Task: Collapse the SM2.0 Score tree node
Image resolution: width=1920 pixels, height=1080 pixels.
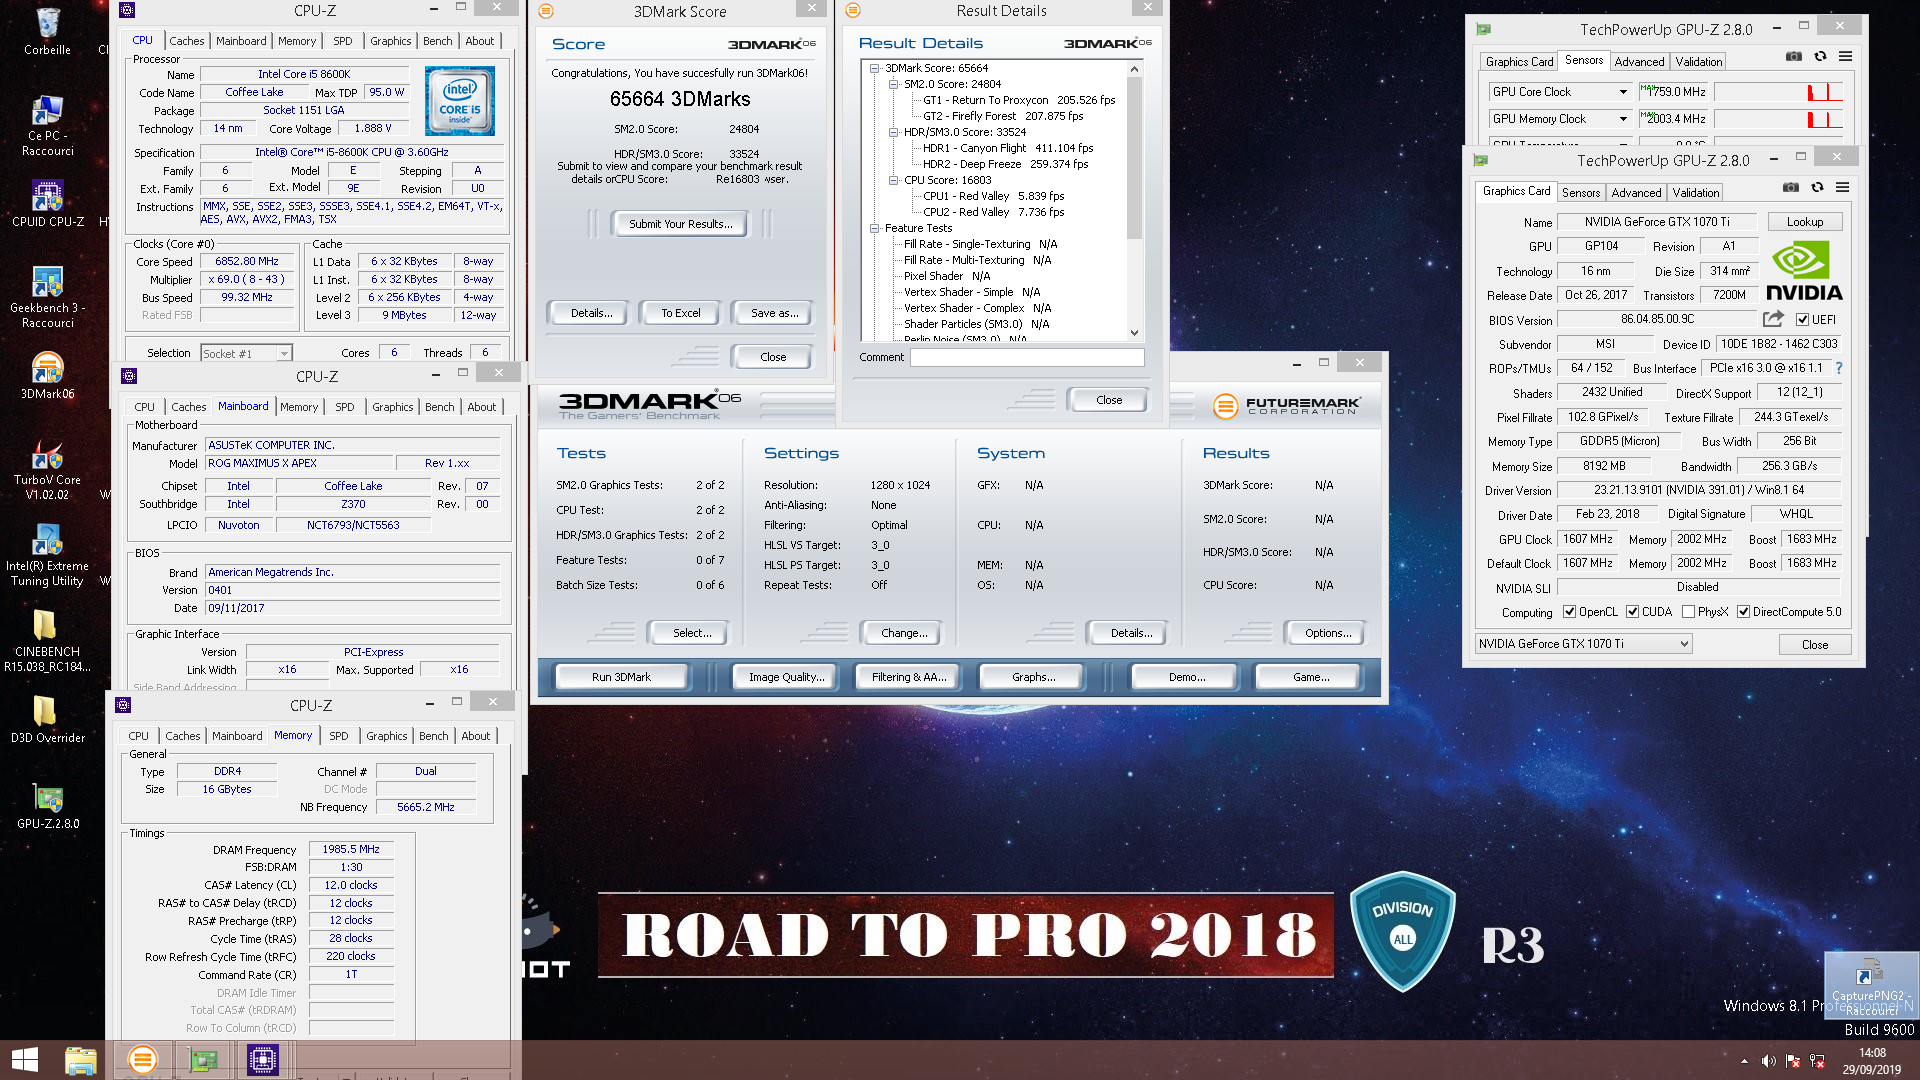Action: pyautogui.click(x=893, y=84)
